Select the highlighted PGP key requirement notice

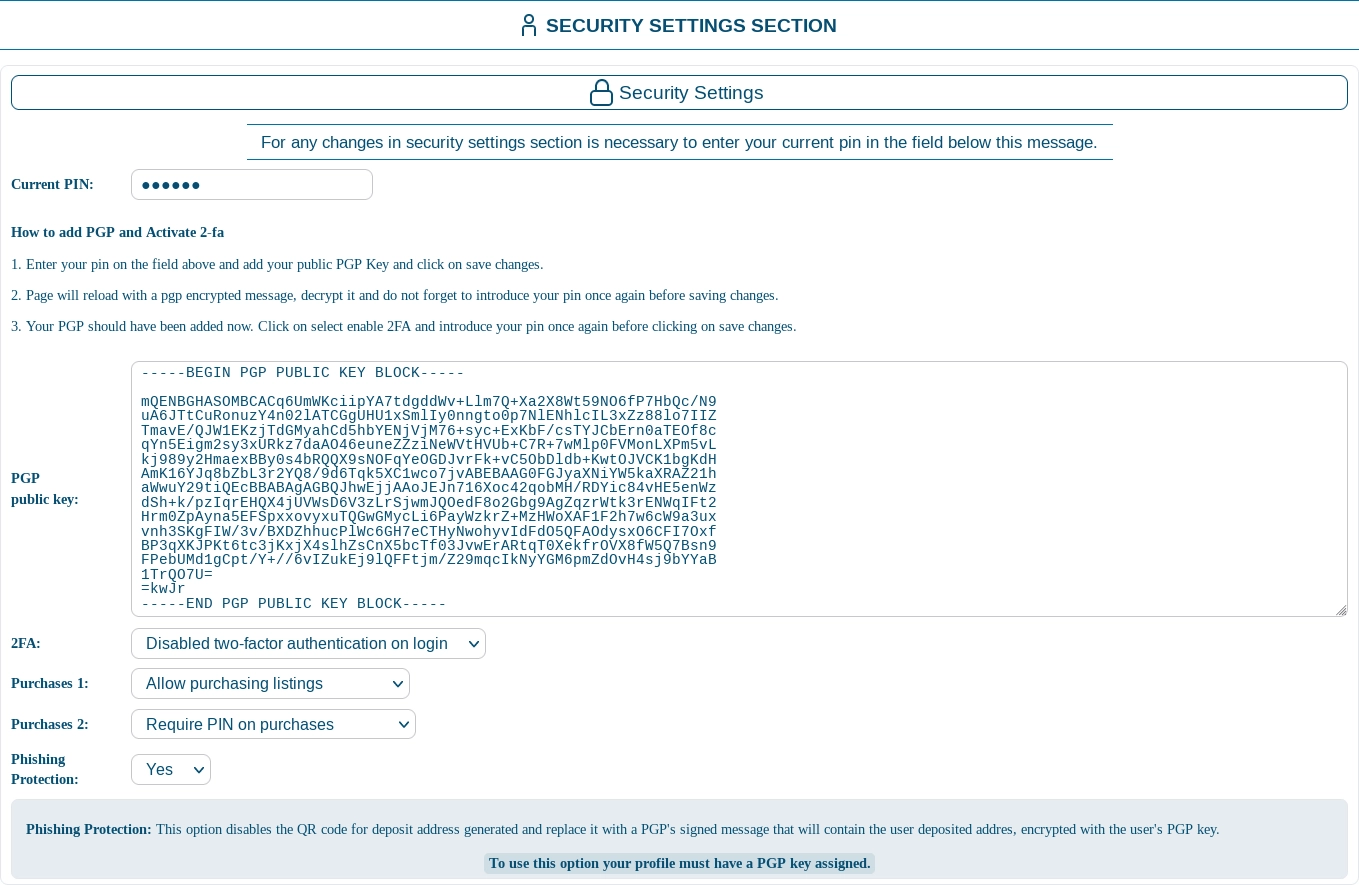[x=679, y=863]
